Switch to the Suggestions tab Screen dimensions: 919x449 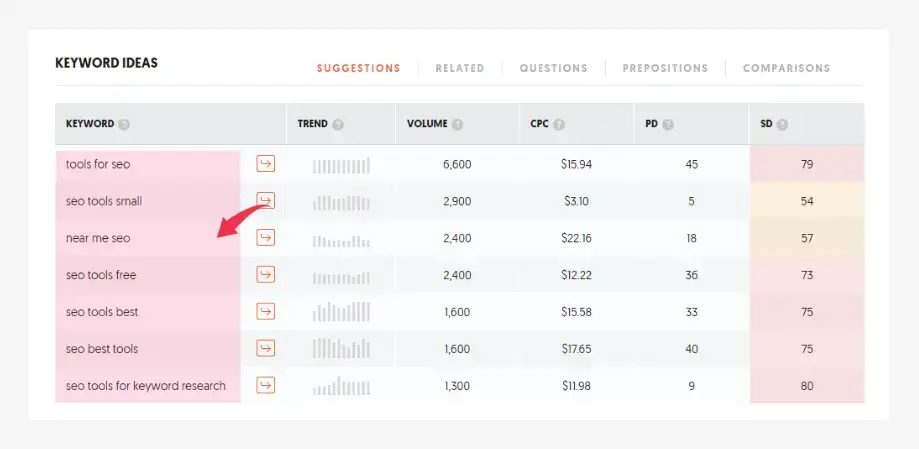[x=358, y=68]
